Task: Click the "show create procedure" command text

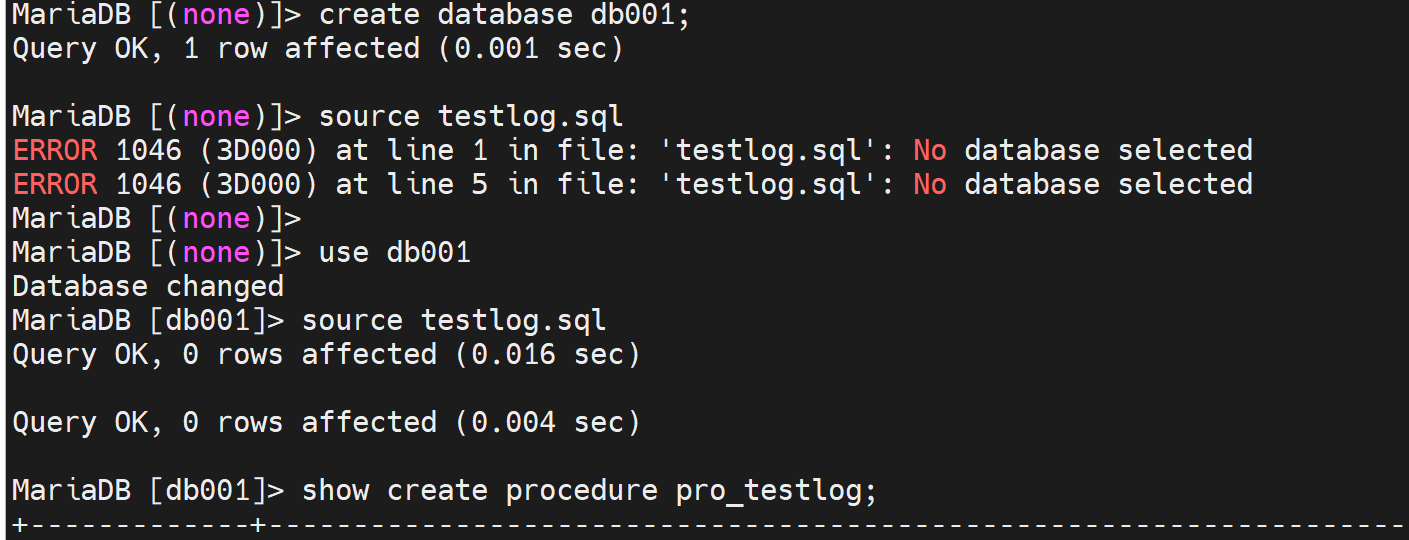Action: pos(480,491)
